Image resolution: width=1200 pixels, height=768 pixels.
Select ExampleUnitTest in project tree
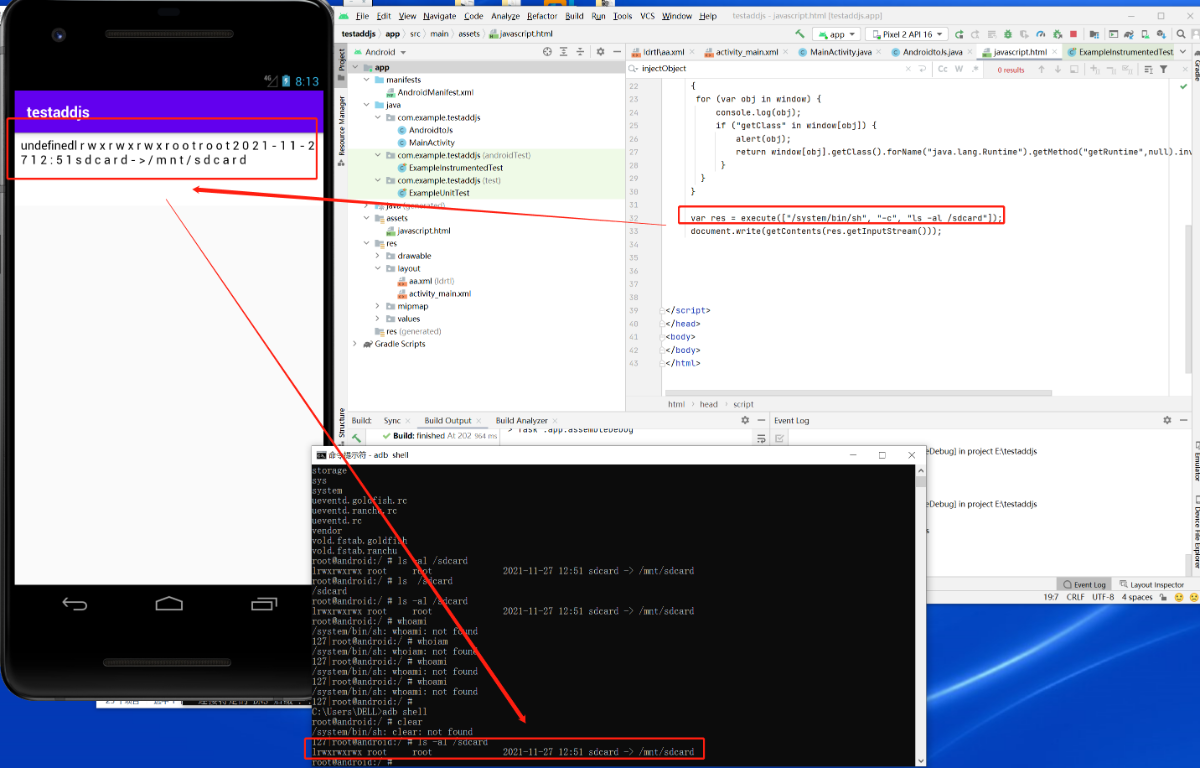coord(433,193)
